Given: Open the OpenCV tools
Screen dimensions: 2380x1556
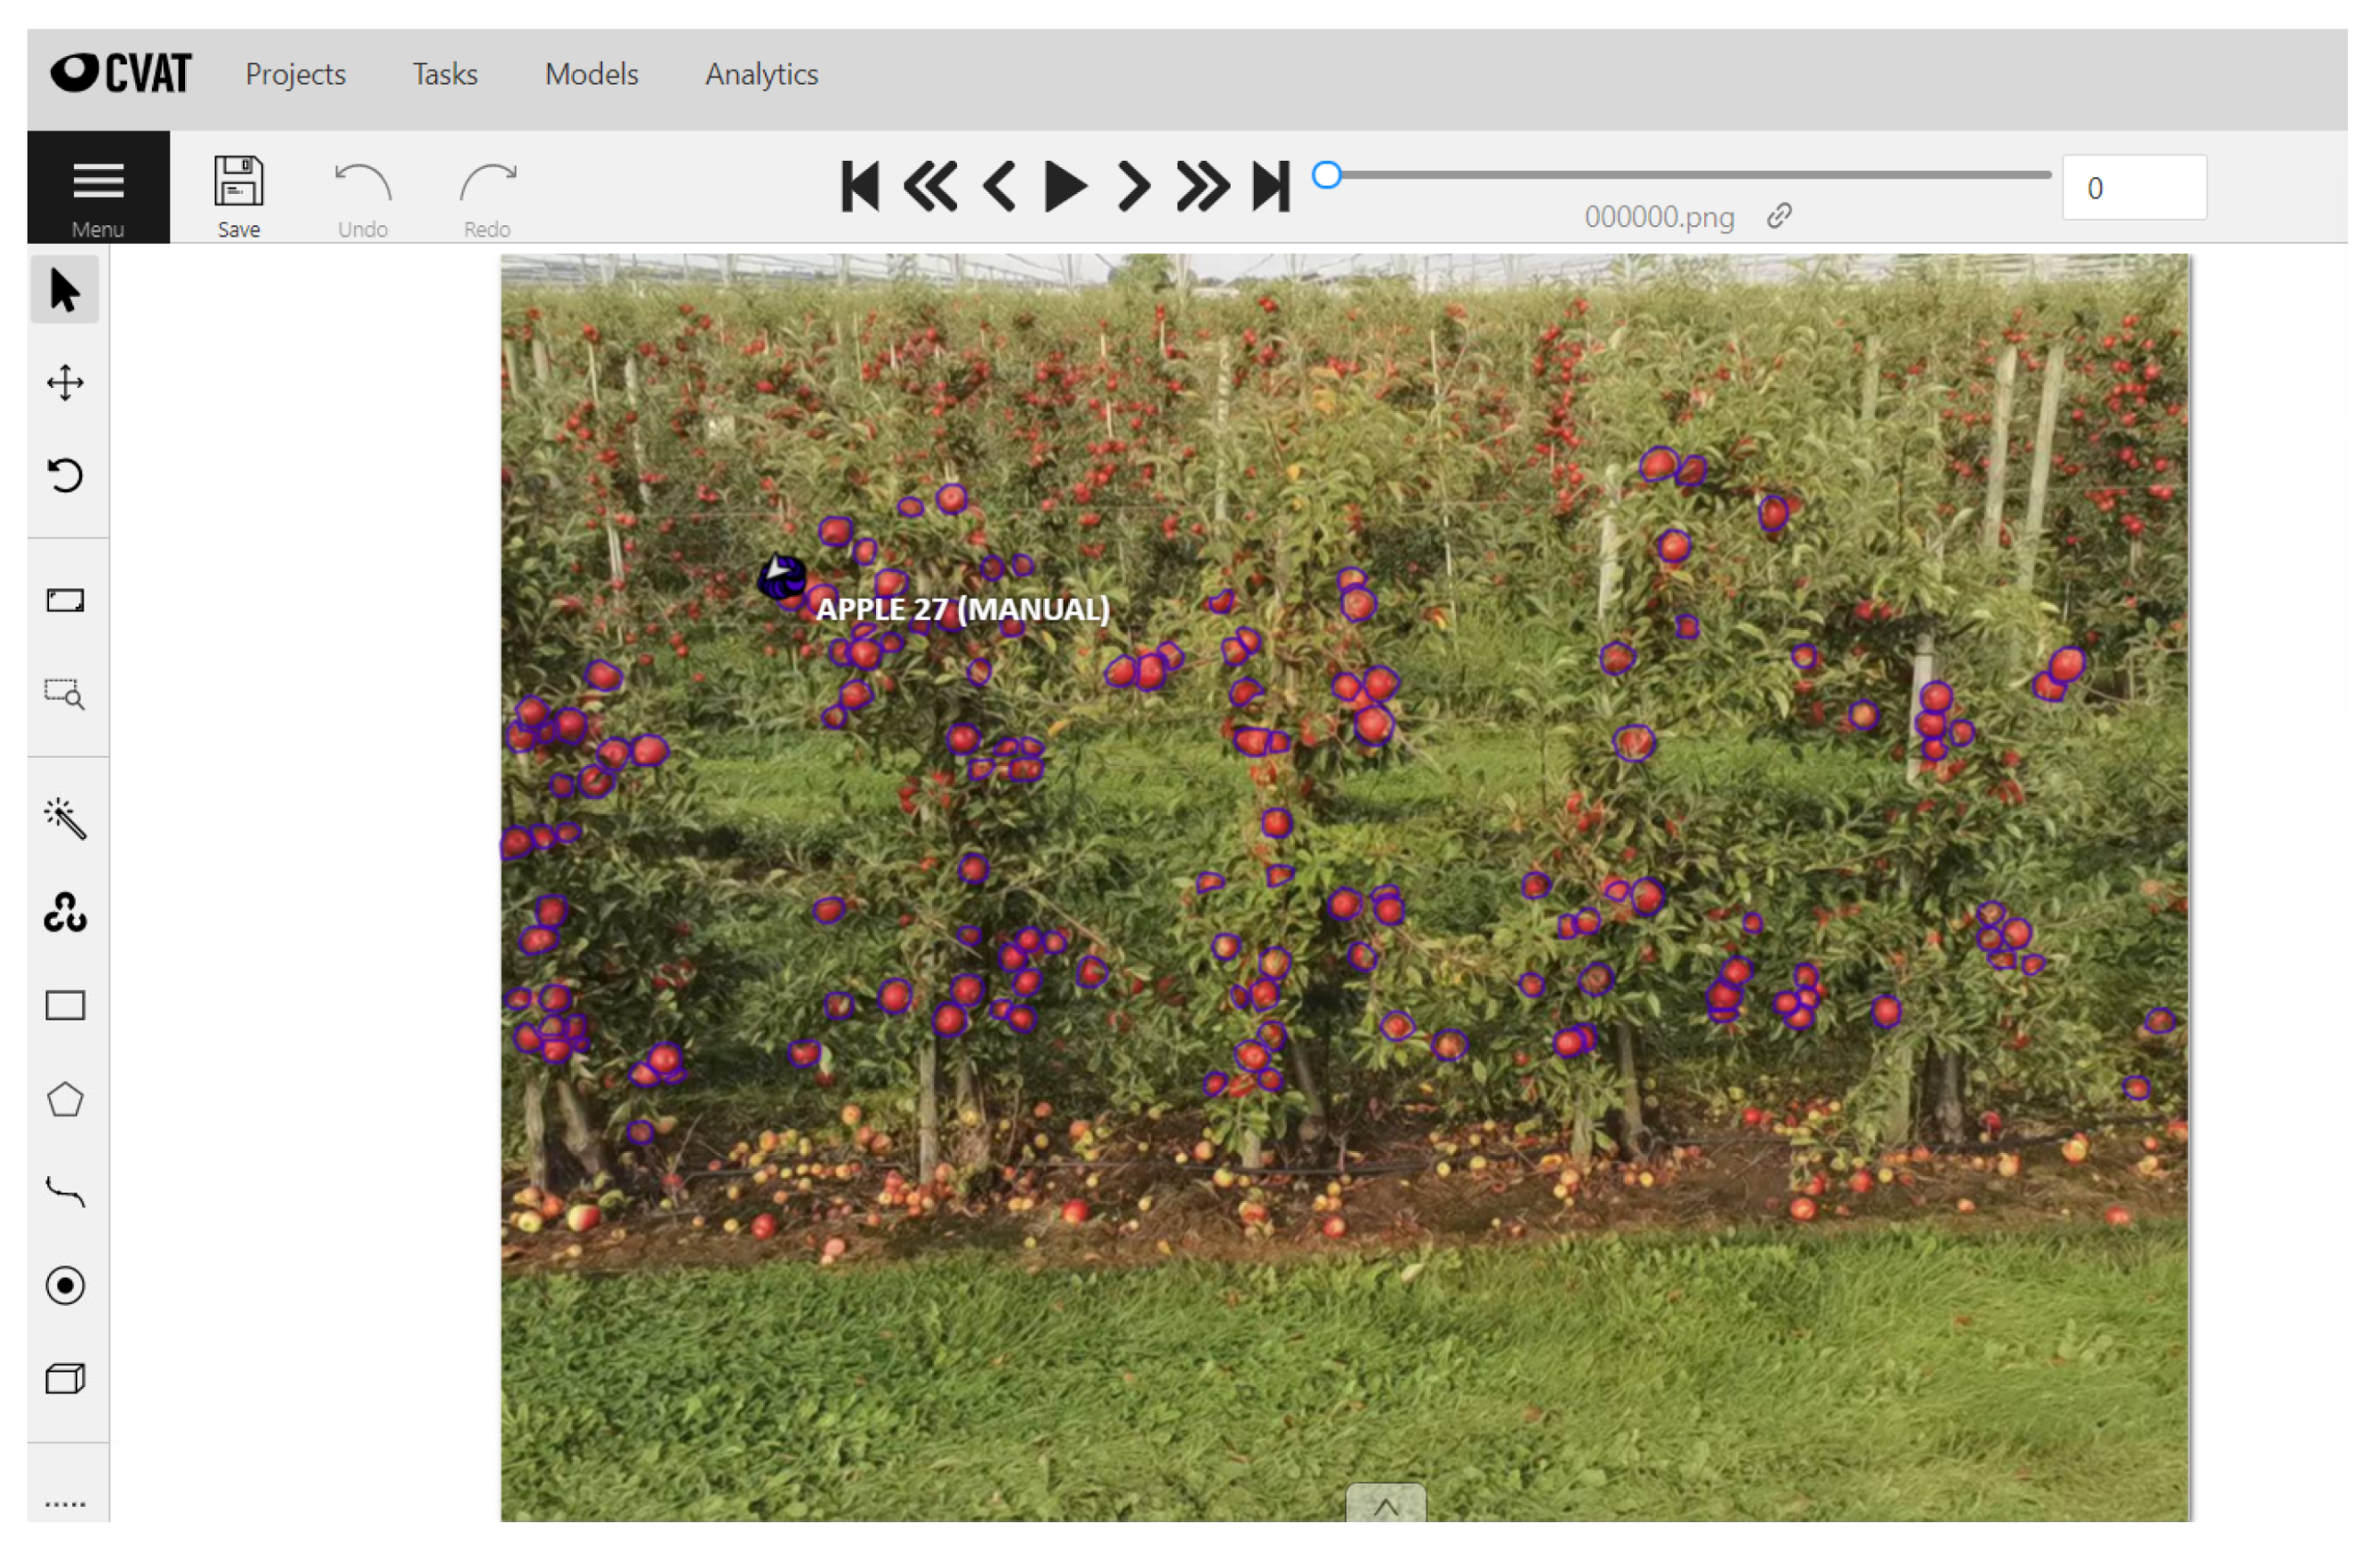Looking at the screenshot, I should click(65, 913).
